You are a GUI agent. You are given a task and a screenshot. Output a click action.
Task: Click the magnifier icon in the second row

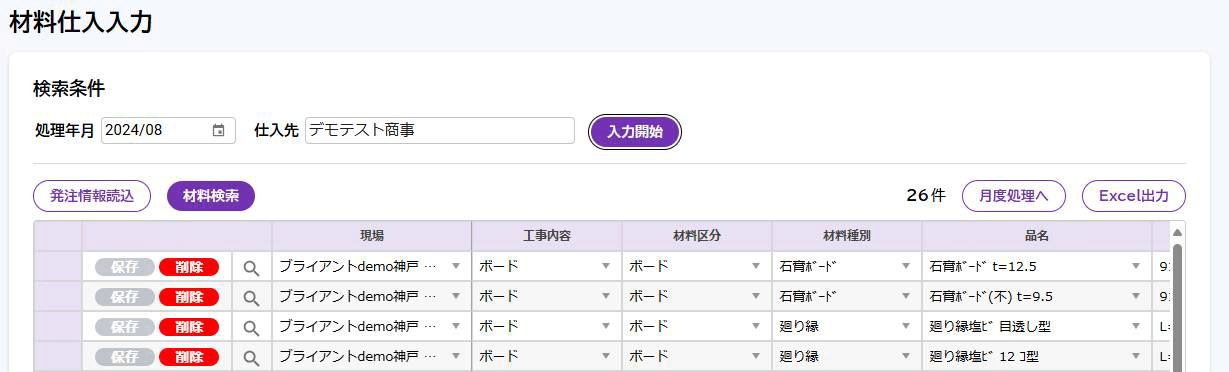click(x=251, y=297)
